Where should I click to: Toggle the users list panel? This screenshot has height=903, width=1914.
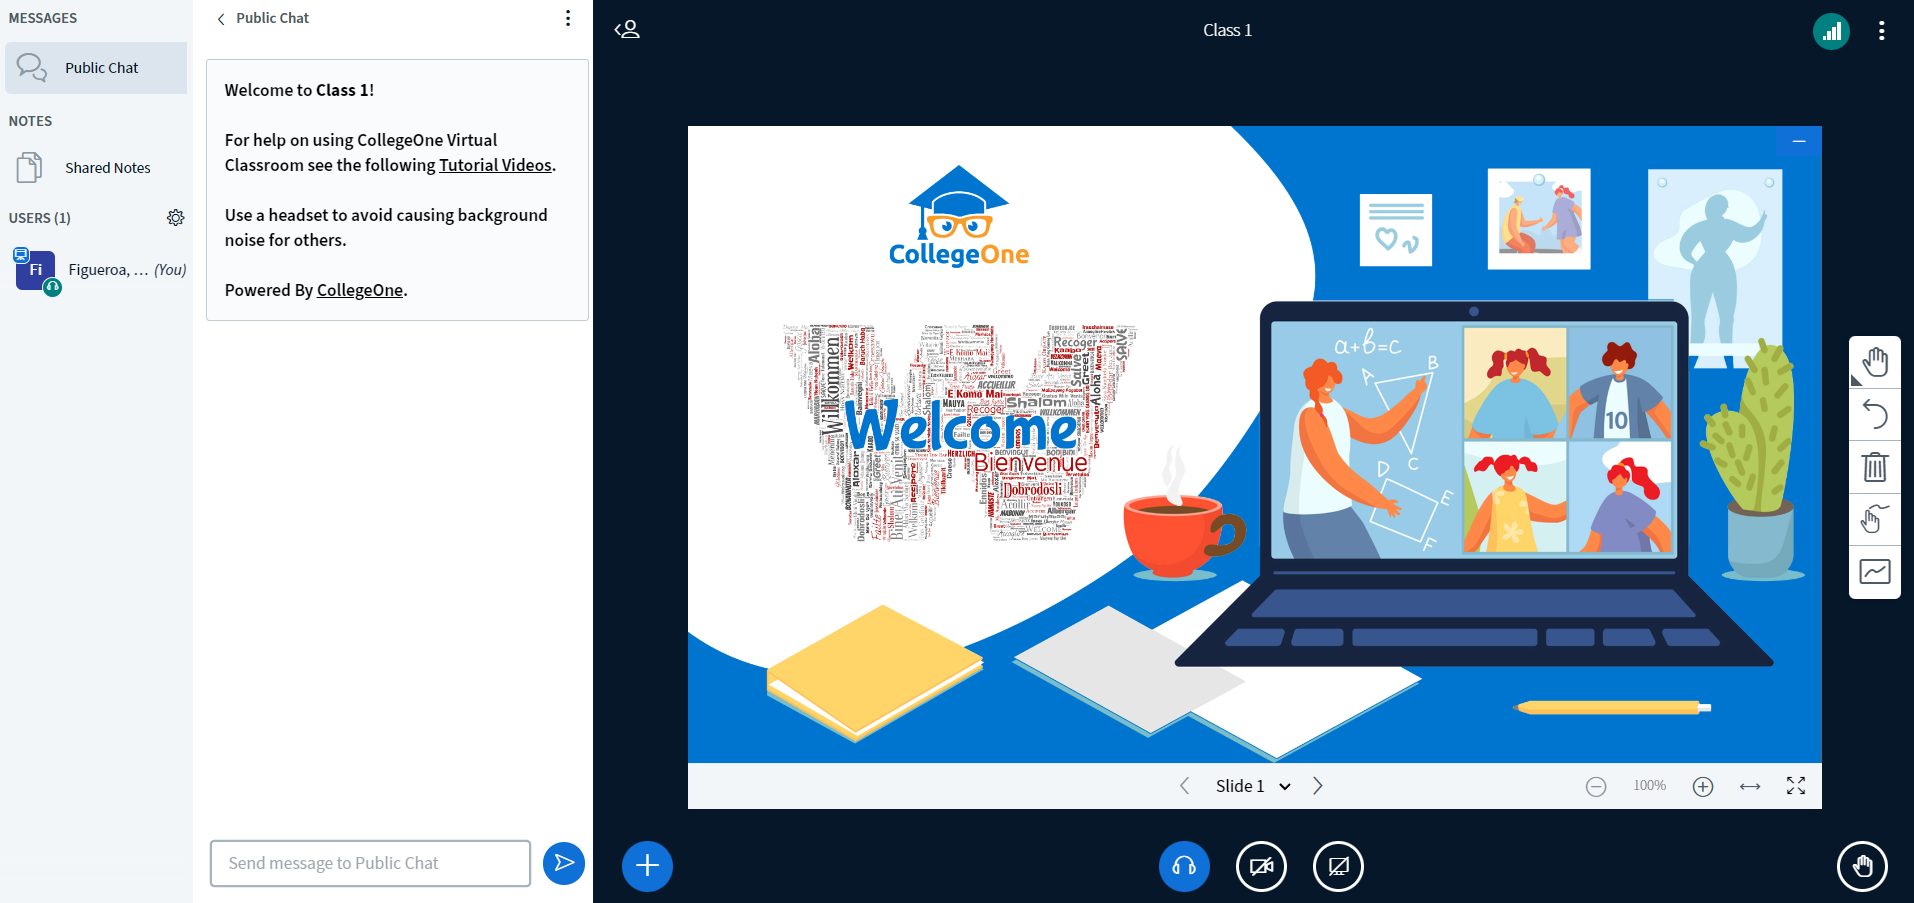click(x=627, y=30)
